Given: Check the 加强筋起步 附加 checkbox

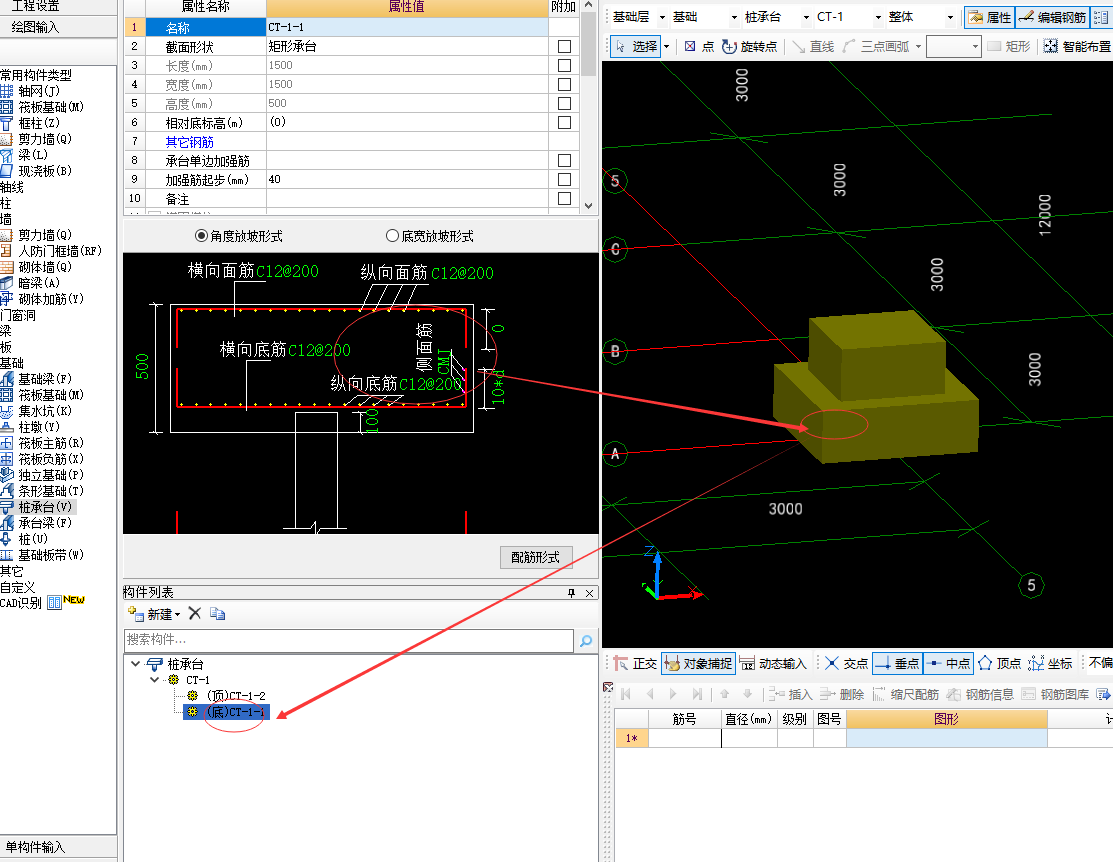Looking at the screenshot, I should tap(564, 179).
